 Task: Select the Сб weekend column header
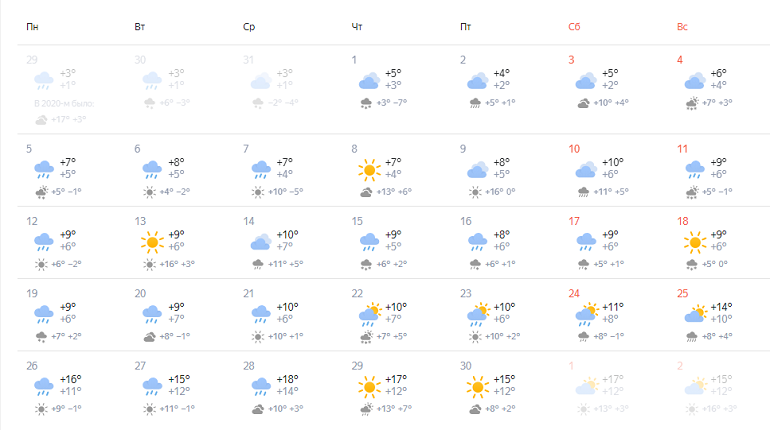click(x=574, y=27)
